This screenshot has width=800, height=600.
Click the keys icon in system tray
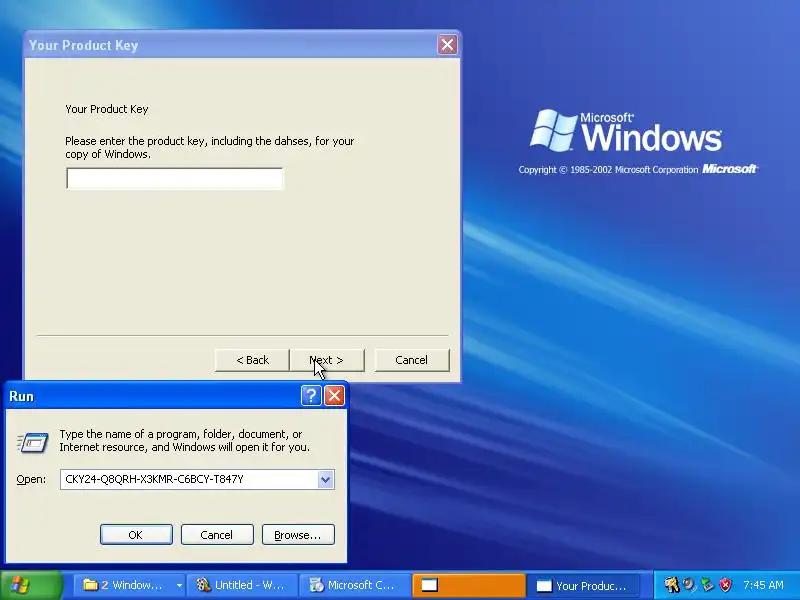[671, 585]
